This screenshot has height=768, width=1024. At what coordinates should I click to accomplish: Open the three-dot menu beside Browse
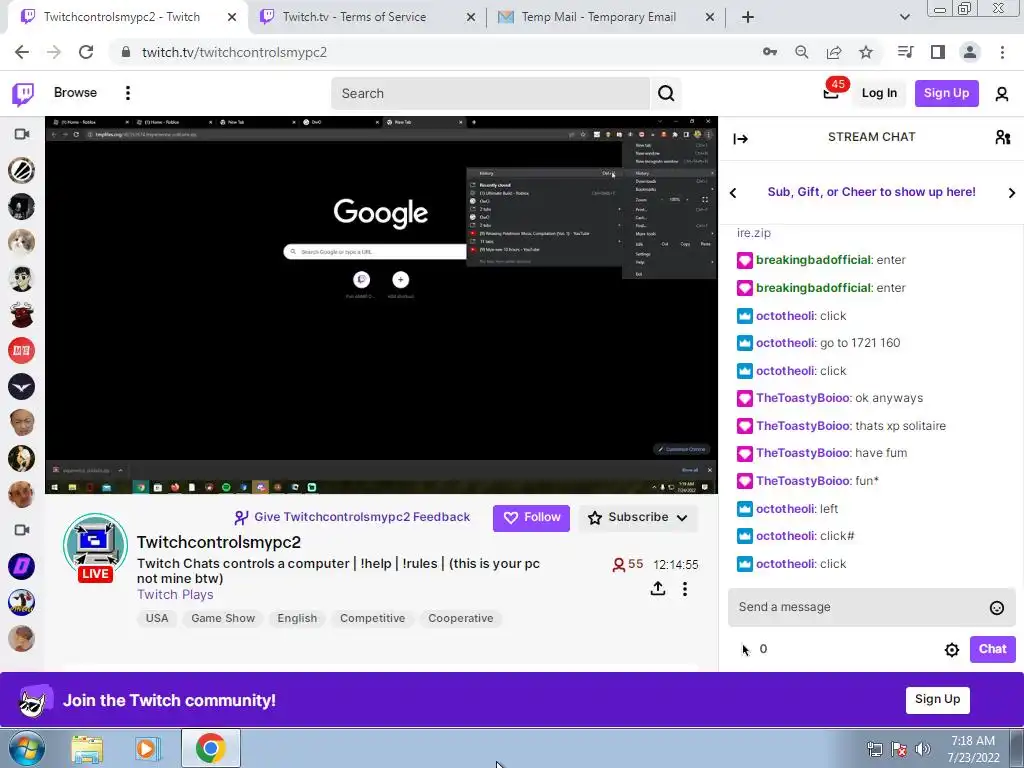click(x=128, y=93)
